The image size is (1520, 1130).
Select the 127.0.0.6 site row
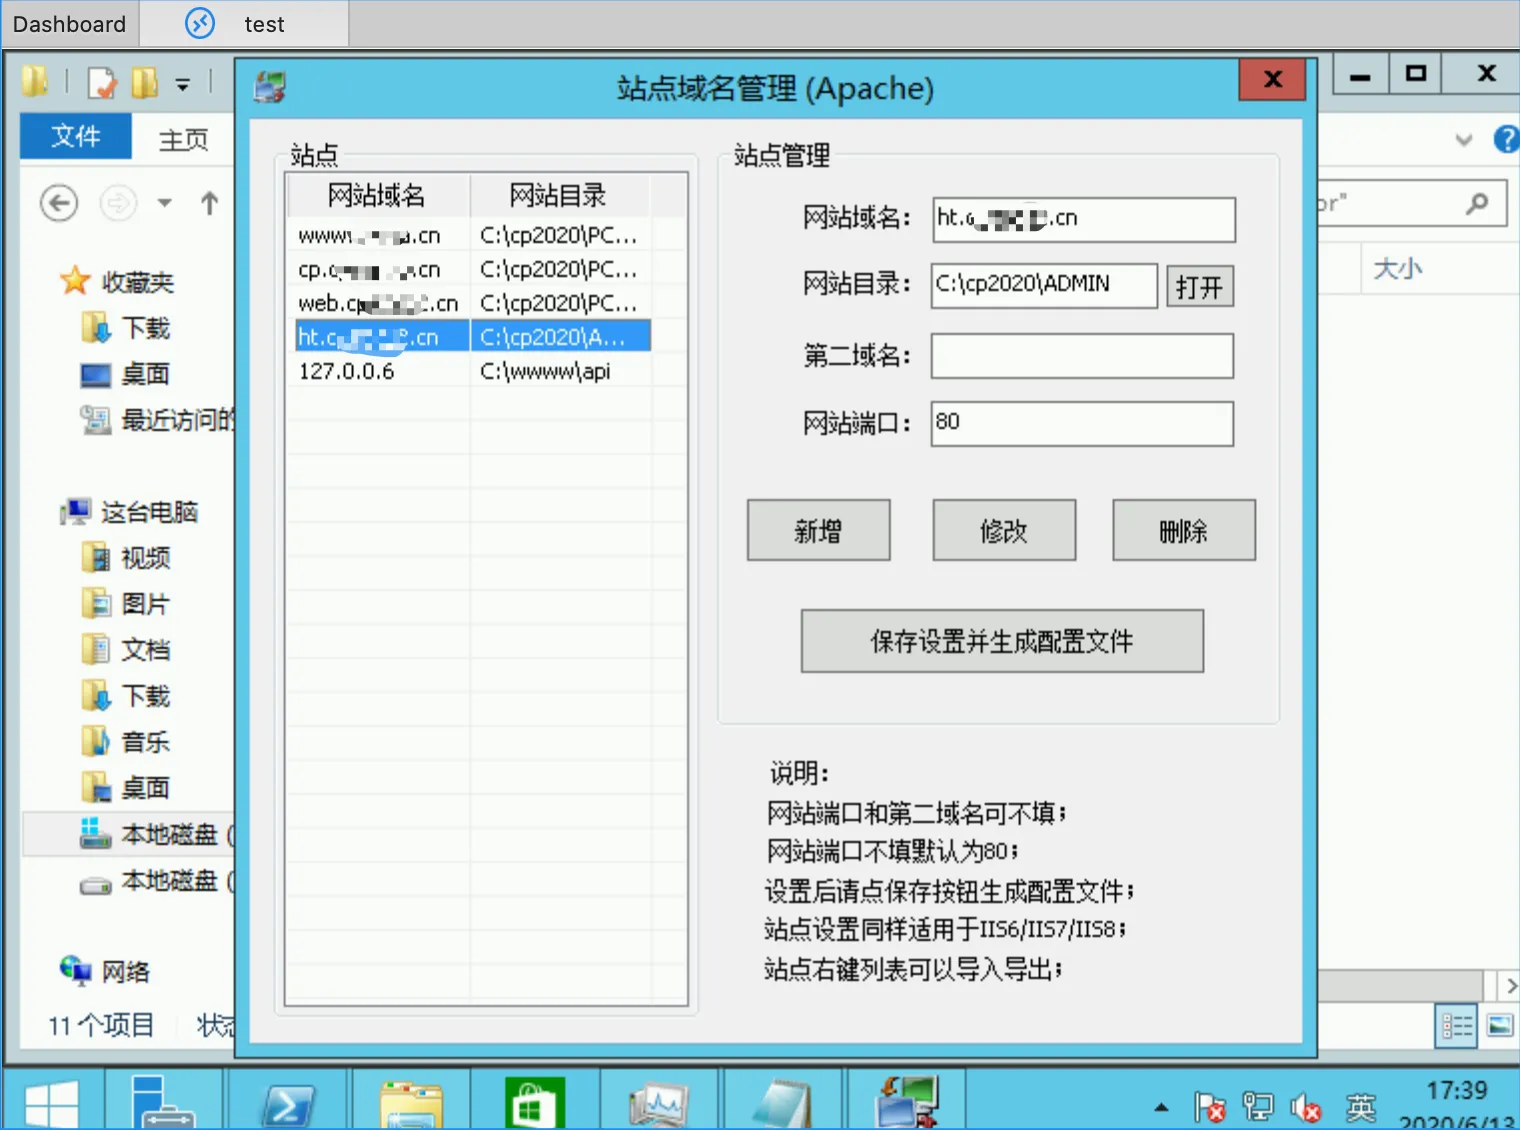coord(347,372)
